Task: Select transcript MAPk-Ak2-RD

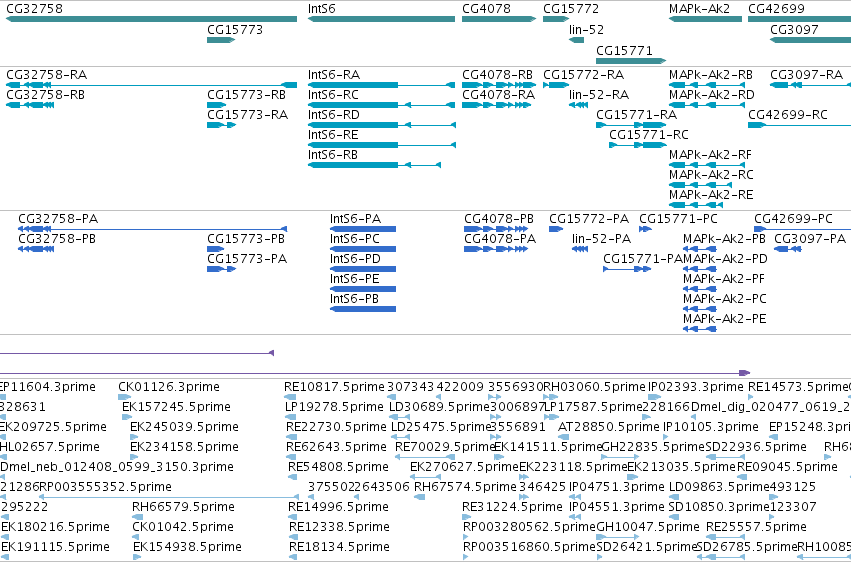Action: (x=712, y=94)
